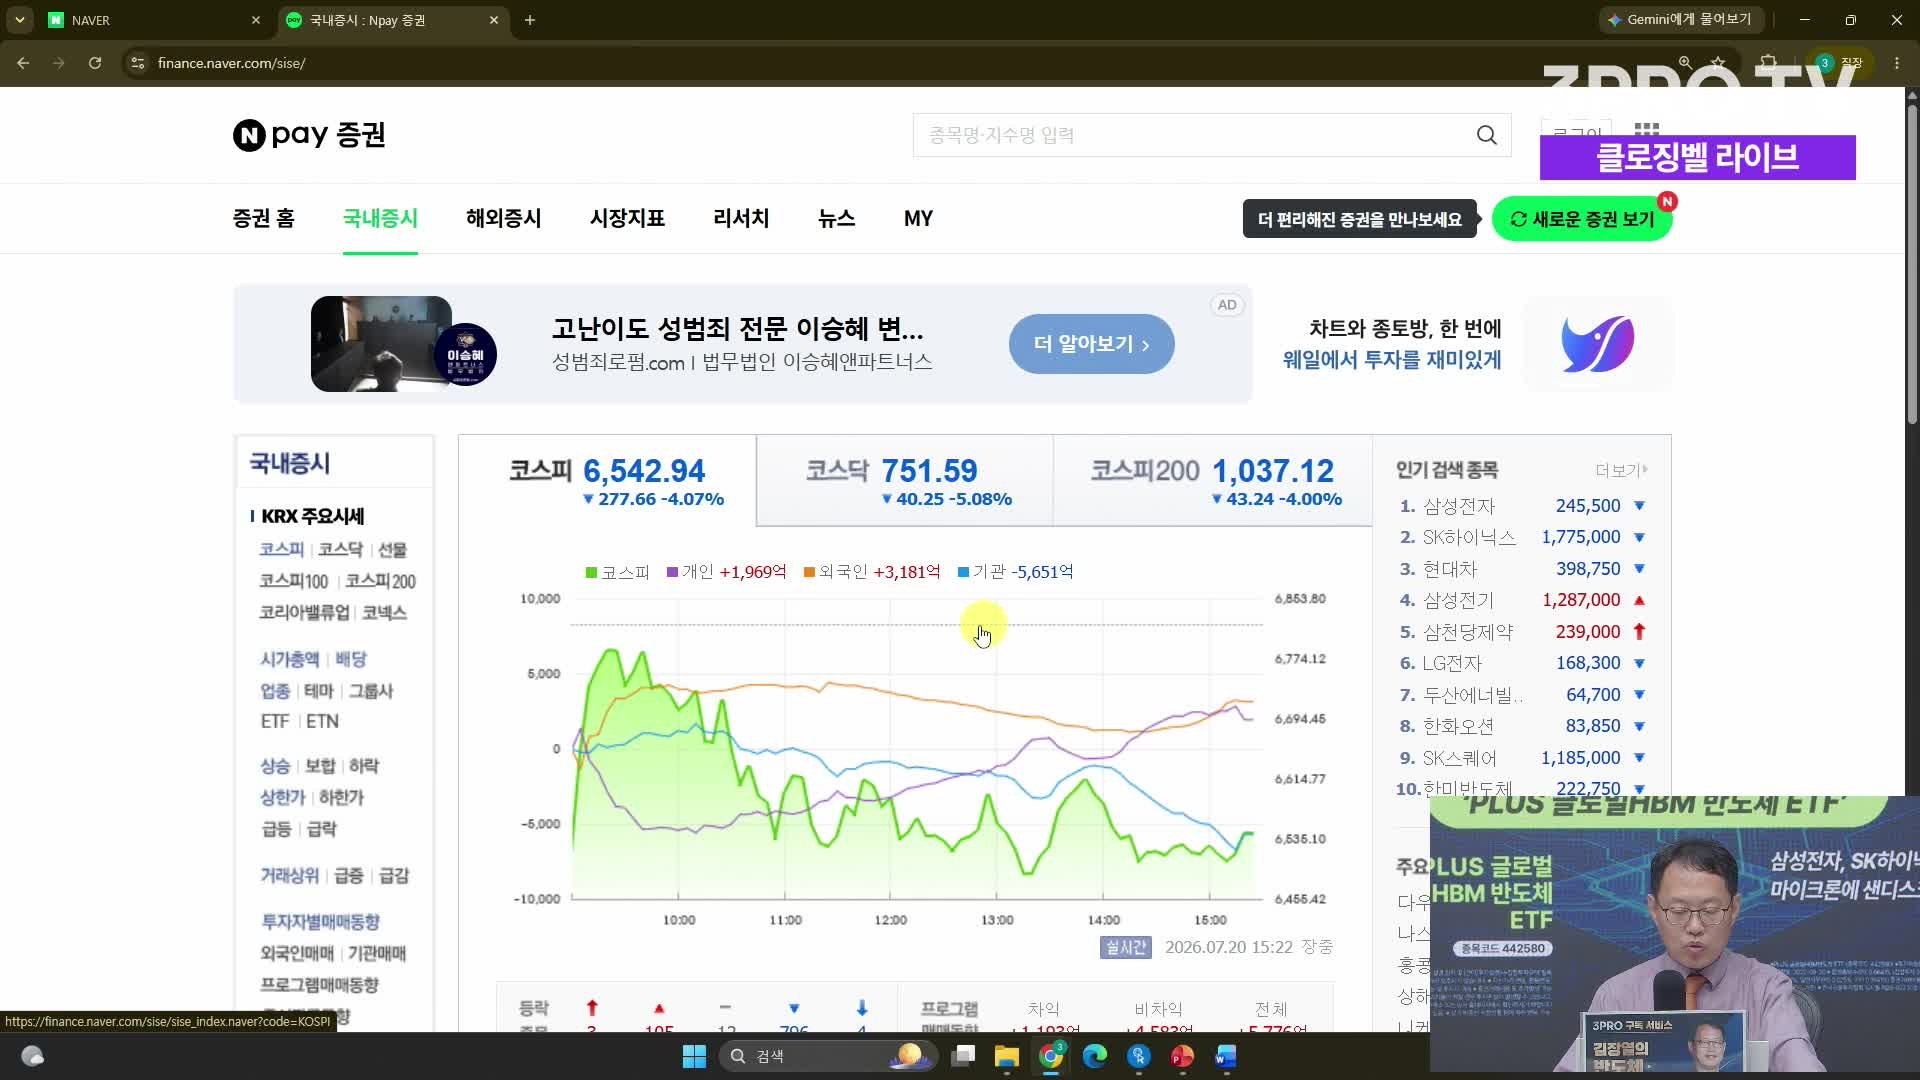
Task: Open 삼성전자 in popular searches
Action: coord(1459,506)
